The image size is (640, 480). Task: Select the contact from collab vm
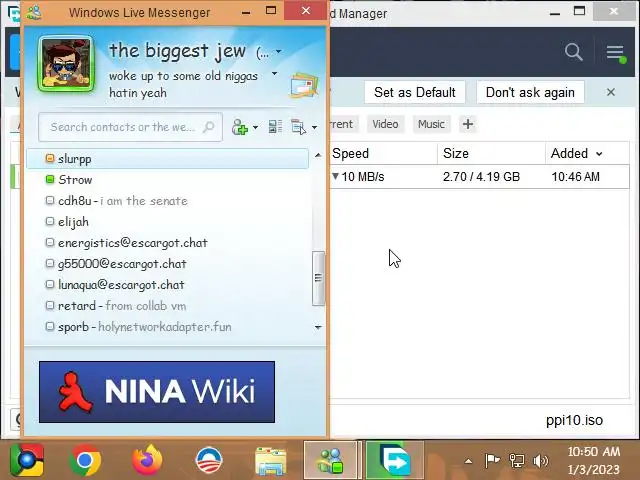pos(167,306)
